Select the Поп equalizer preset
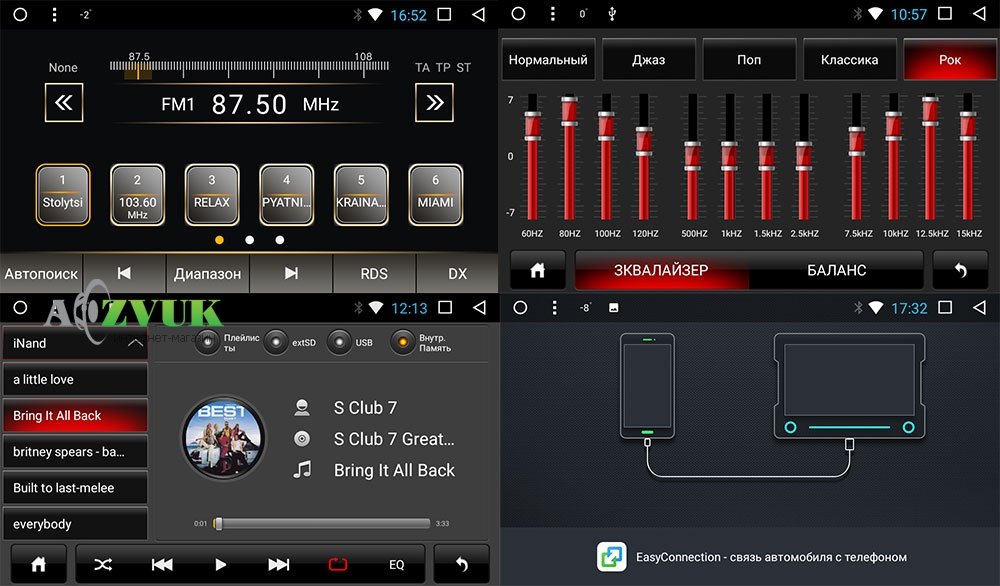The height and width of the screenshot is (586, 1000). (x=749, y=59)
